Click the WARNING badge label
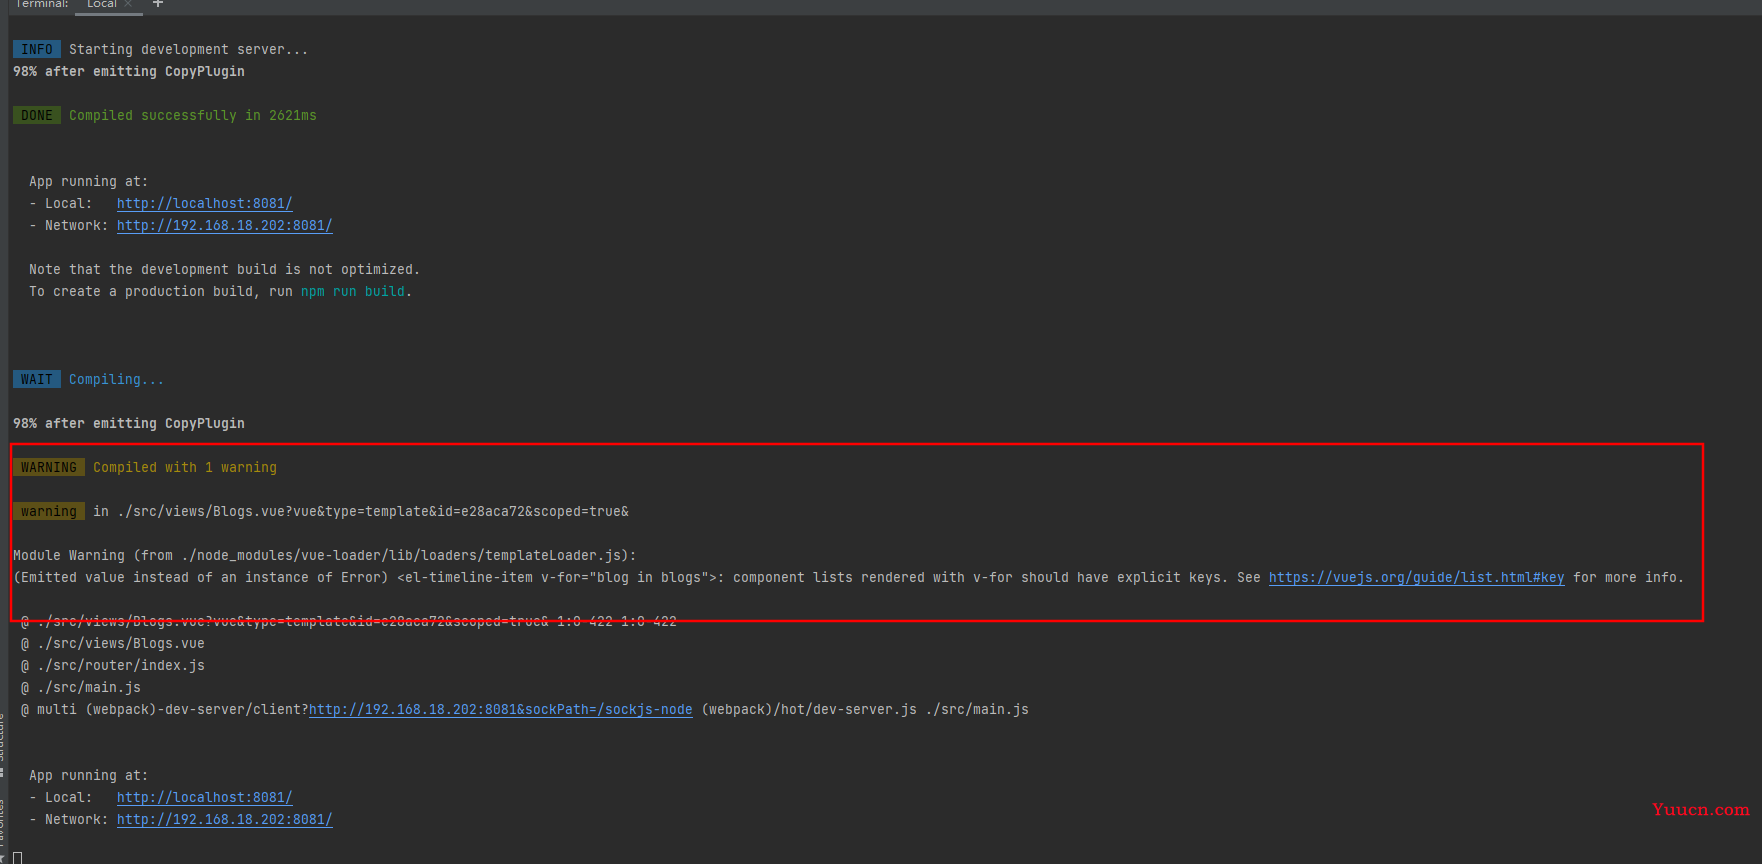 (x=49, y=467)
